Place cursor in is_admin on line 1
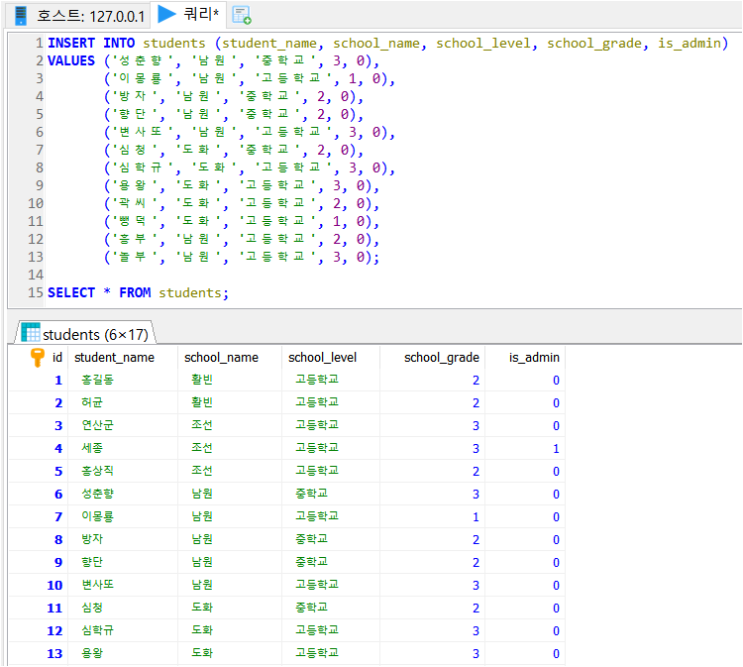This screenshot has width=743, height=667. click(689, 43)
